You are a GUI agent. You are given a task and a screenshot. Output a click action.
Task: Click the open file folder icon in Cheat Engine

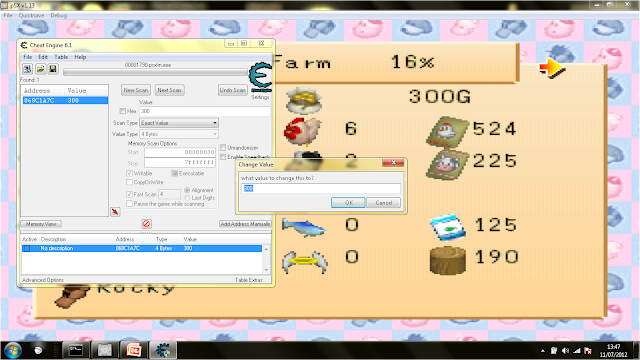click(40, 69)
